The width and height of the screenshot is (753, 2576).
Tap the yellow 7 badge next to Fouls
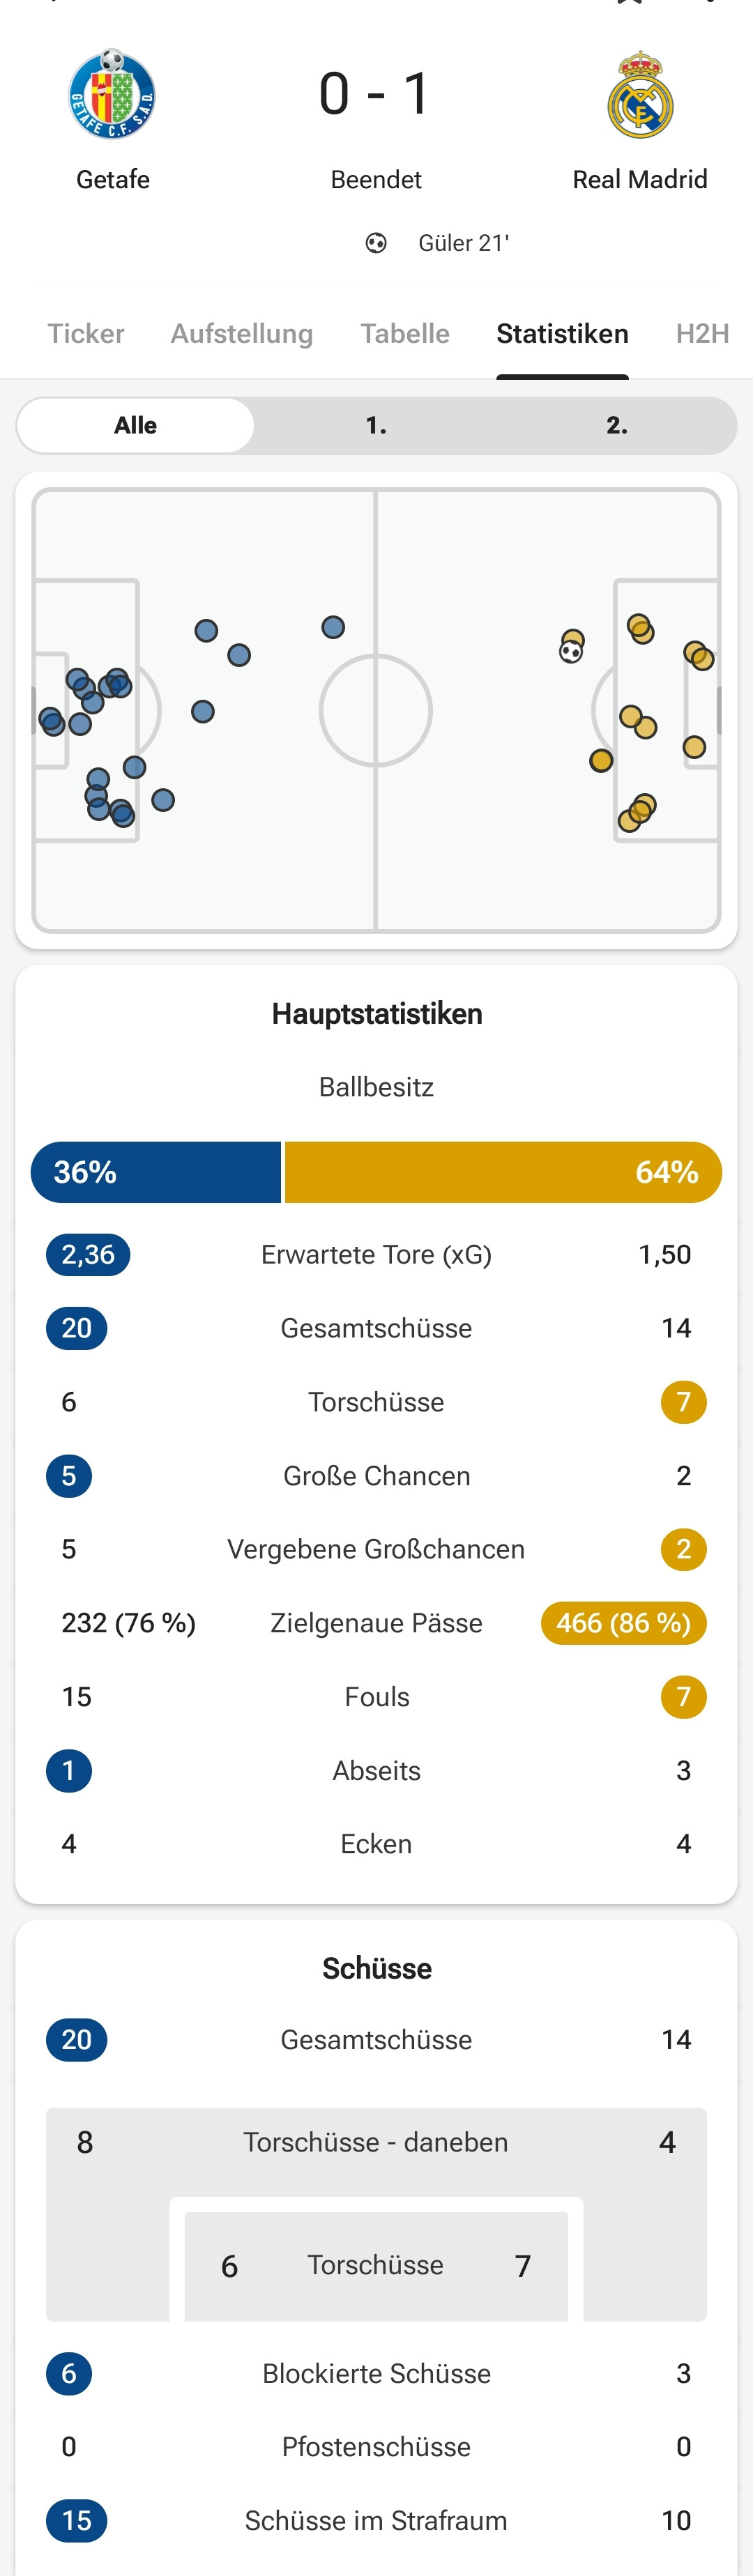tap(683, 1696)
